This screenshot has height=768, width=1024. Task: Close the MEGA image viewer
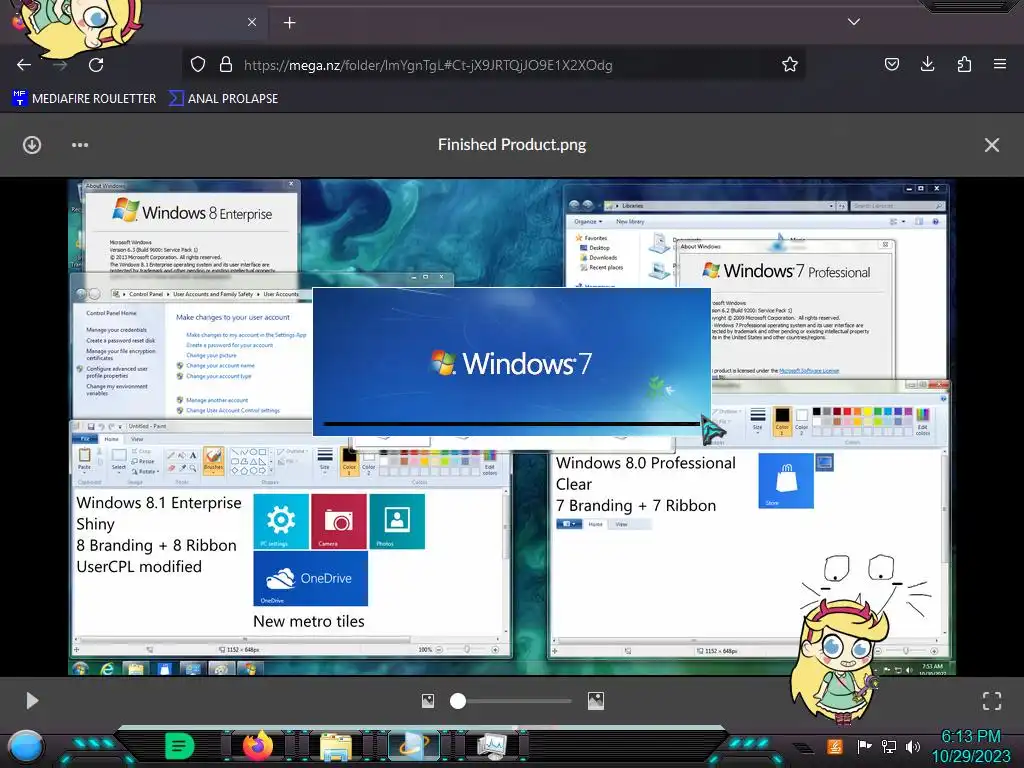click(x=992, y=145)
